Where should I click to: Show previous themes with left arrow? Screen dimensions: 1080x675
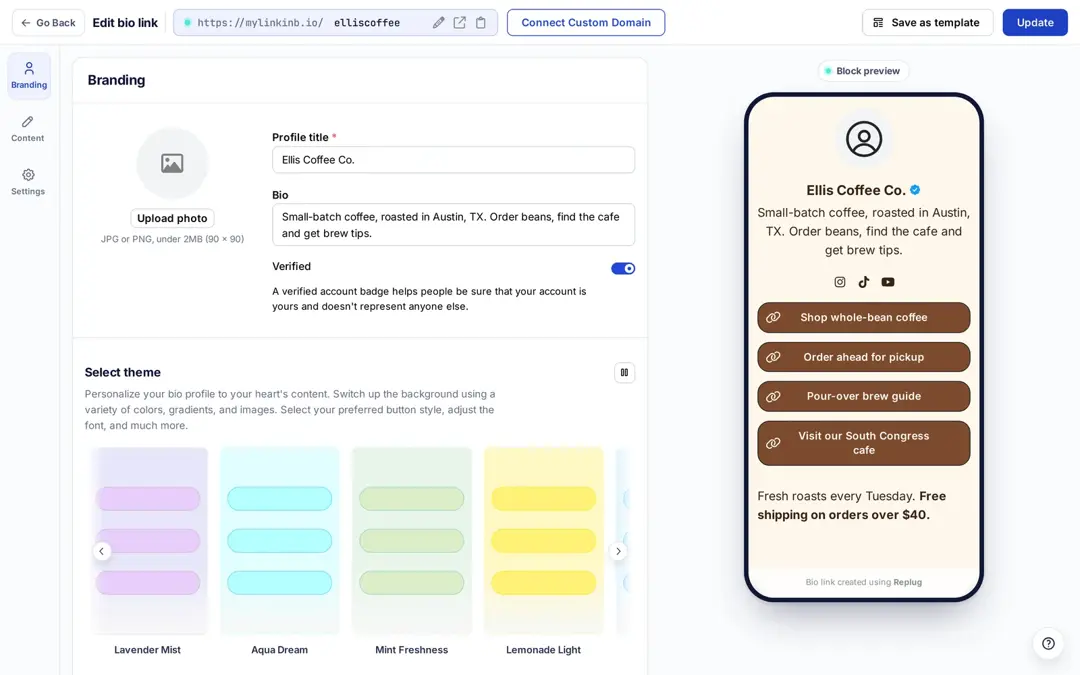101,551
